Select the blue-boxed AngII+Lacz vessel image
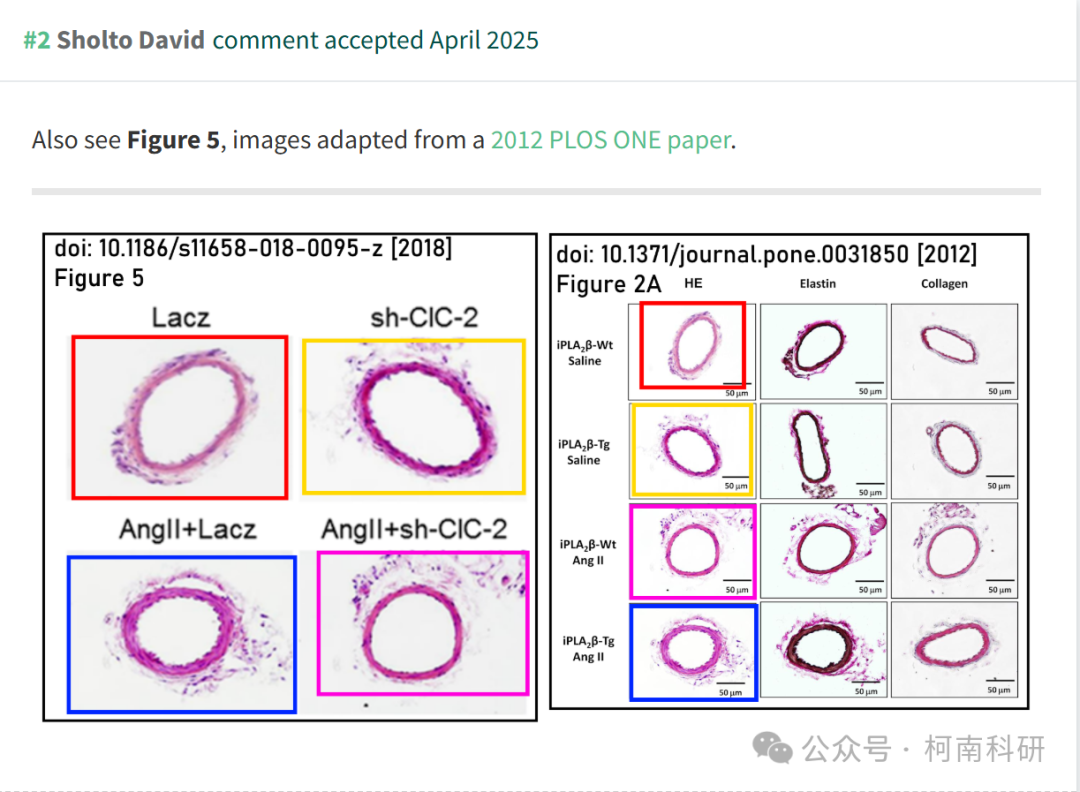The image size is (1080, 792). (x=182, y=634)
